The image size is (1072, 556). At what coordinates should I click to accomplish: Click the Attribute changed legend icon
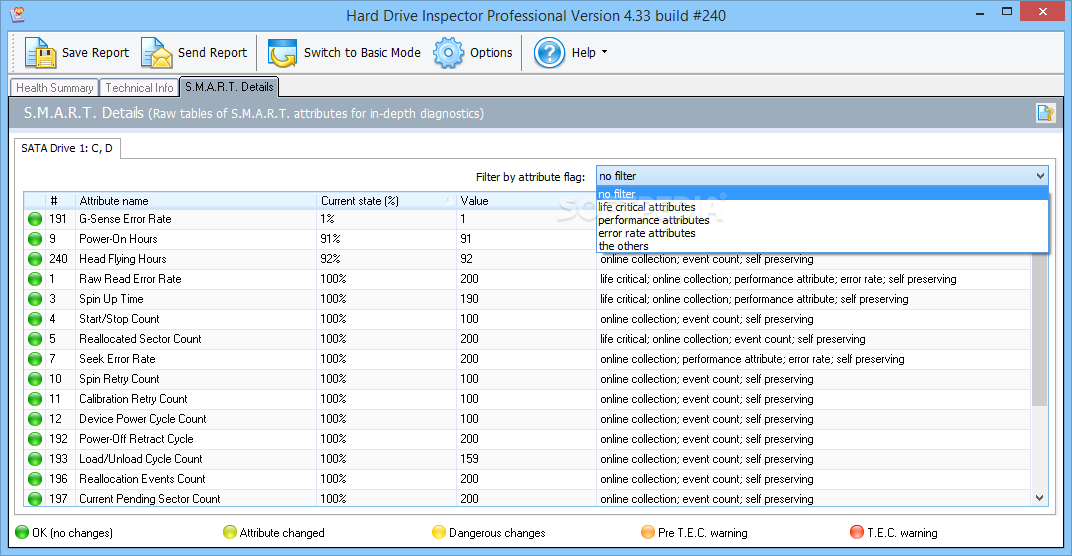(230, 532)
